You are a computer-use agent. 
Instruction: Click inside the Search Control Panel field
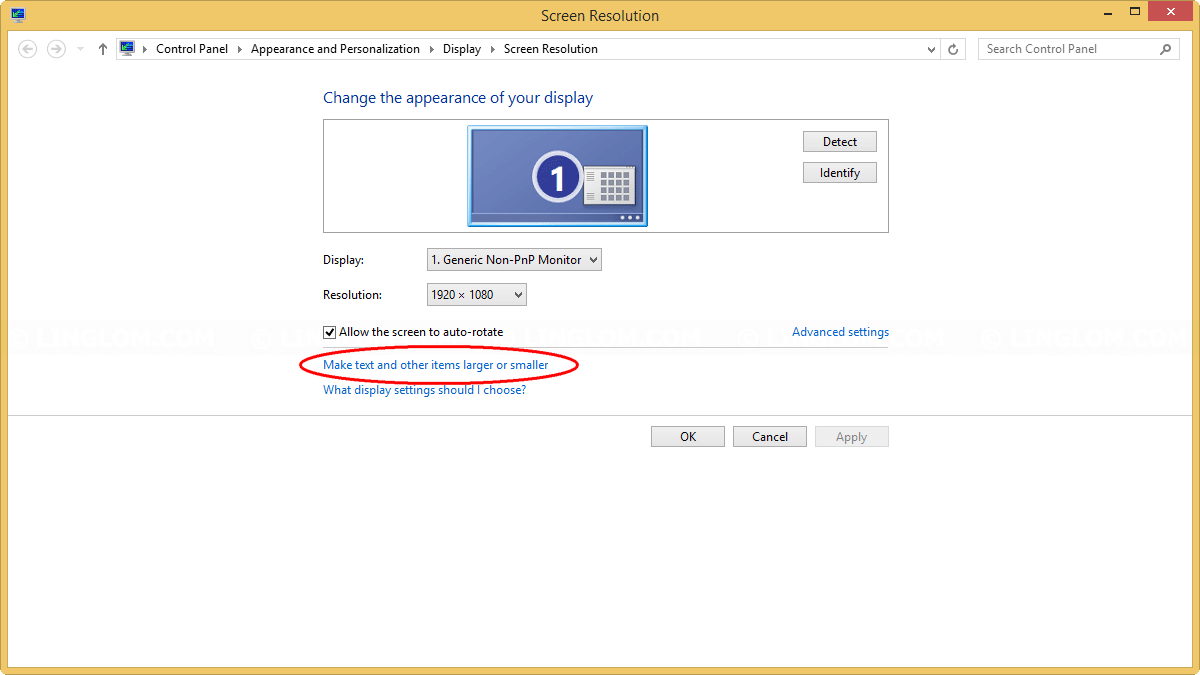coord(1060,48)
